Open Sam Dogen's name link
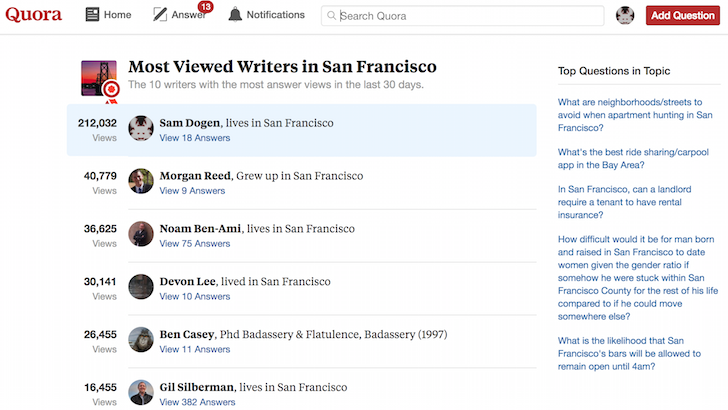 click(x=189, y=123)
